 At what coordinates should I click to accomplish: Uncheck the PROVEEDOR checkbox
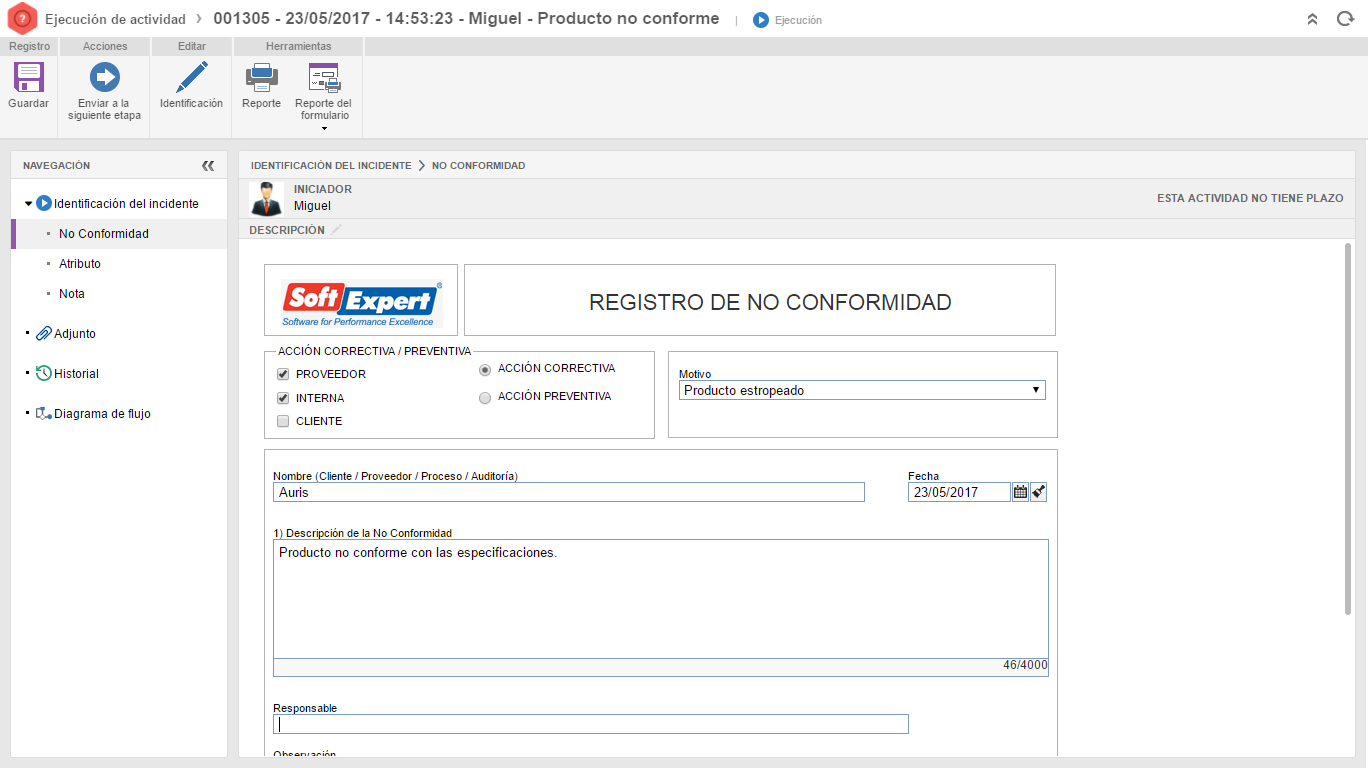[283, 374]
